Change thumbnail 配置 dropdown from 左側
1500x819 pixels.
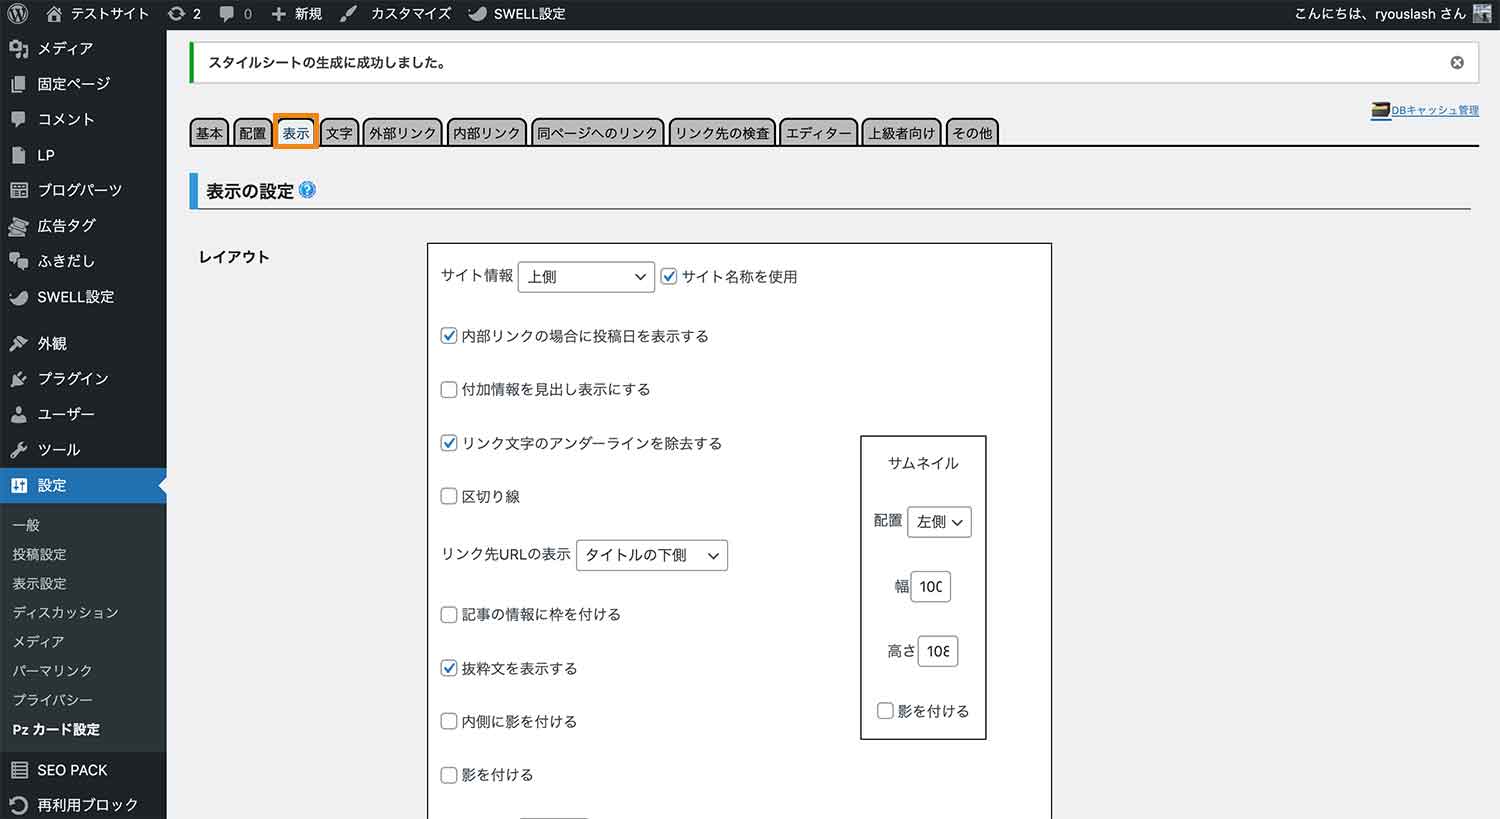(938, 521)
